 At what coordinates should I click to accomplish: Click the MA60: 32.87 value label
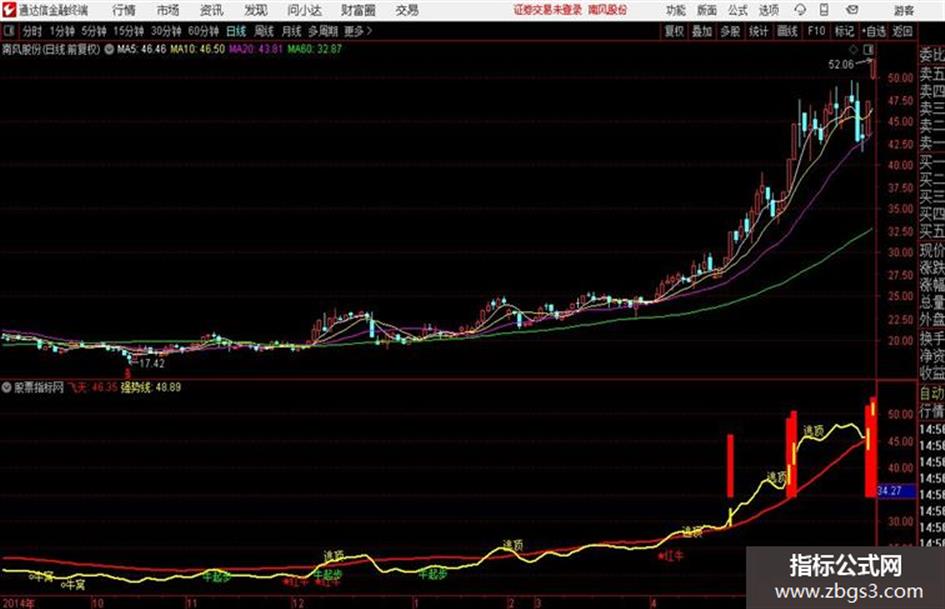[315, 49]
